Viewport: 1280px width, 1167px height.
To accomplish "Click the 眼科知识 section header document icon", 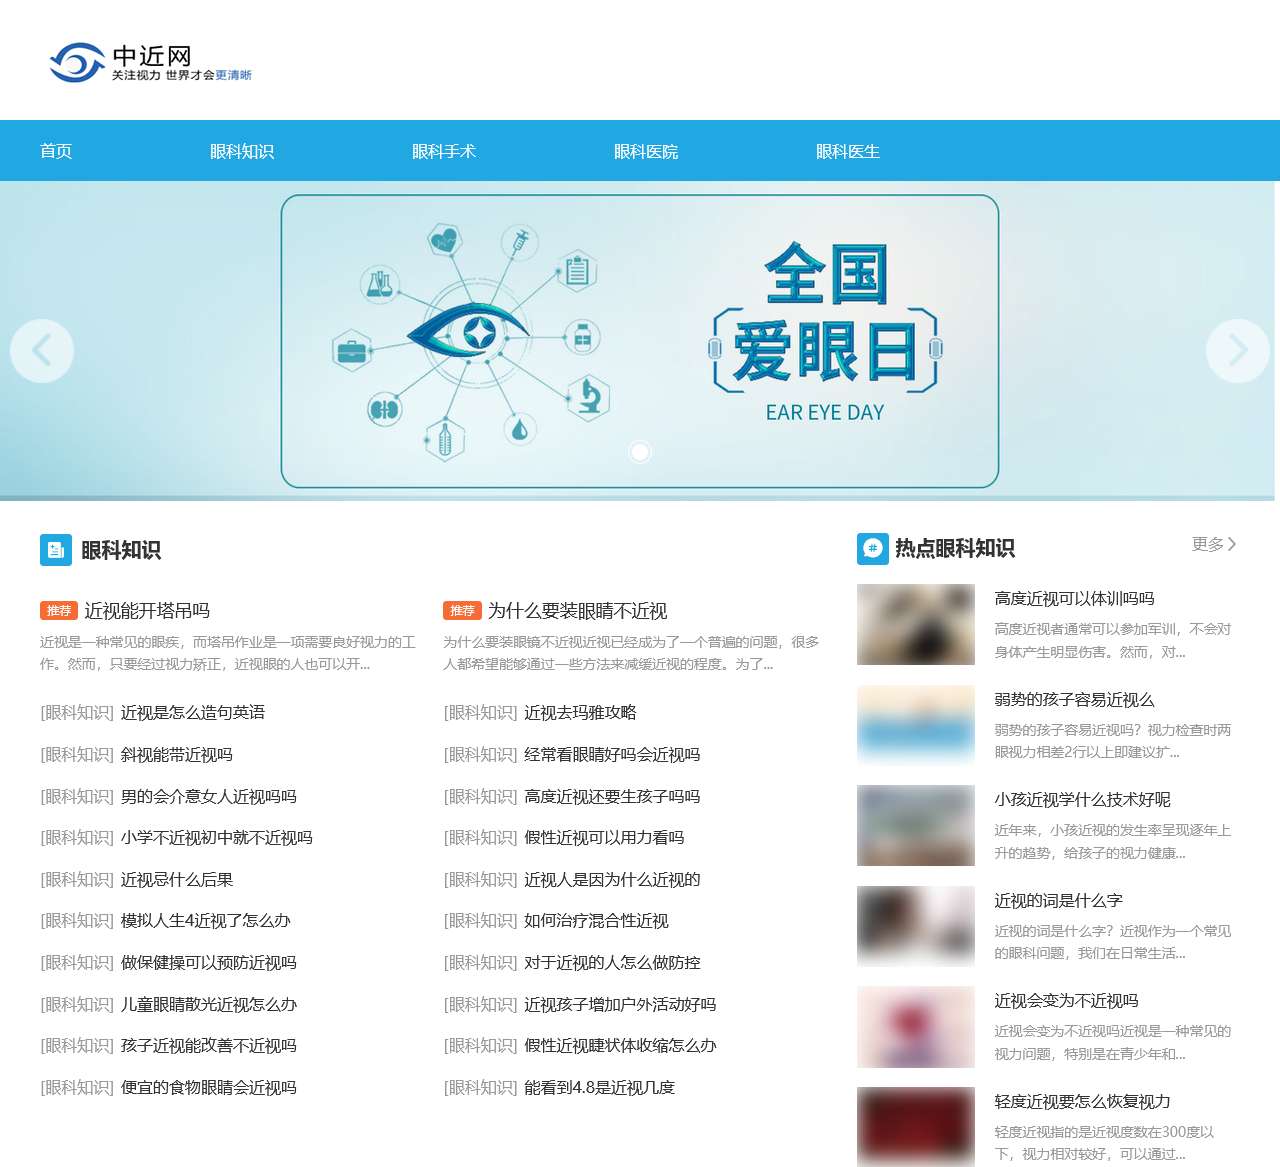I will 54,549.
